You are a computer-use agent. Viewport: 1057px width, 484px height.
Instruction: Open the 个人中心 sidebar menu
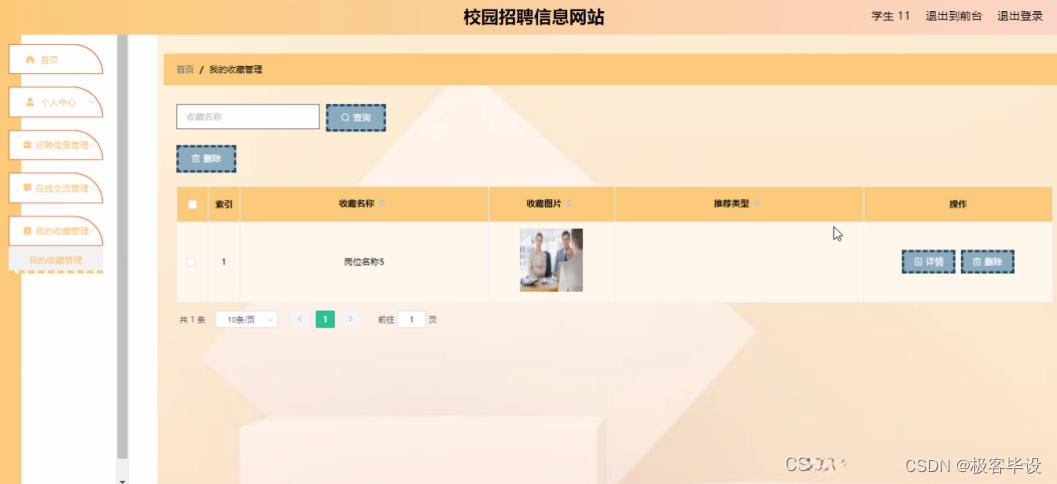55,102
